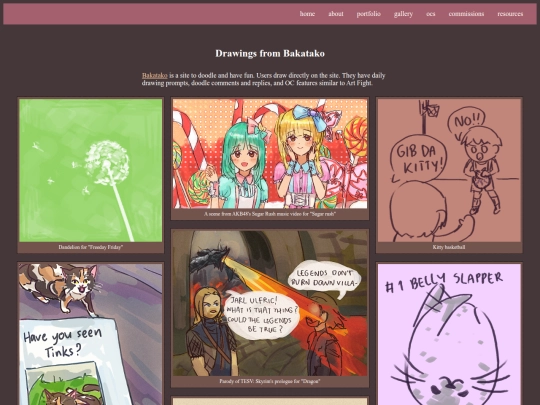View the 'Have you seen Tinks?' cat drawing
The height and width of the screenshot is (405, 540).
click(91, 334)
